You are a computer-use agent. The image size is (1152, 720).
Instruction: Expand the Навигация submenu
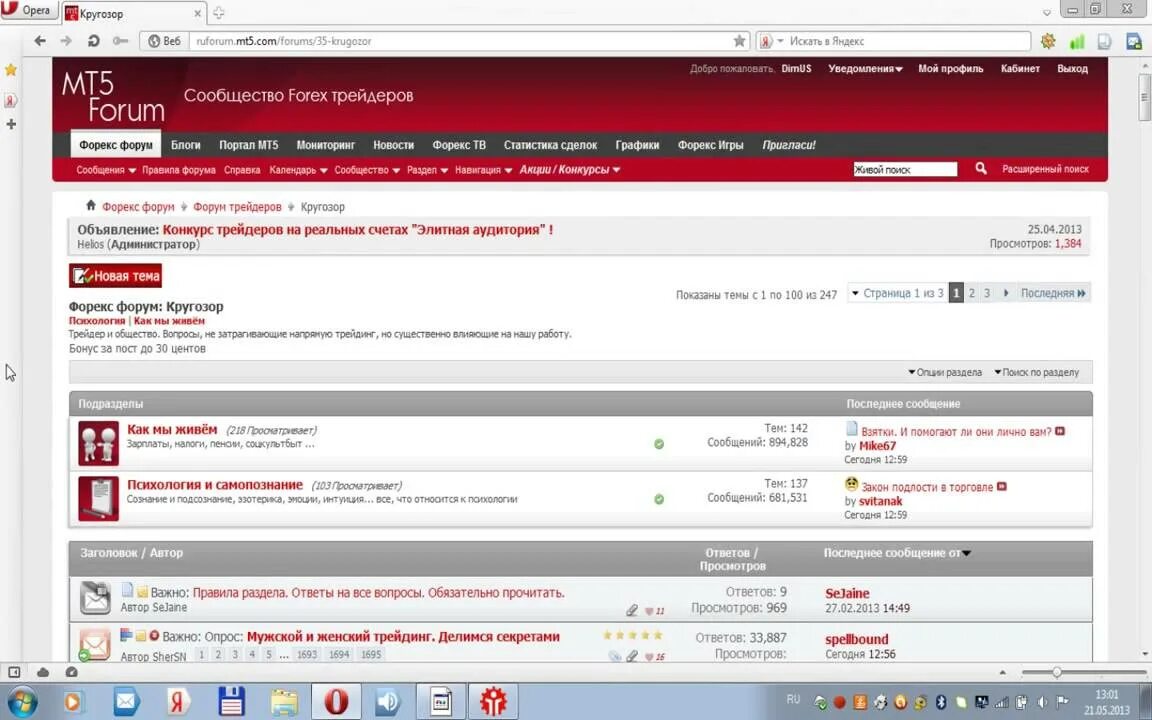tap(483, 170)
